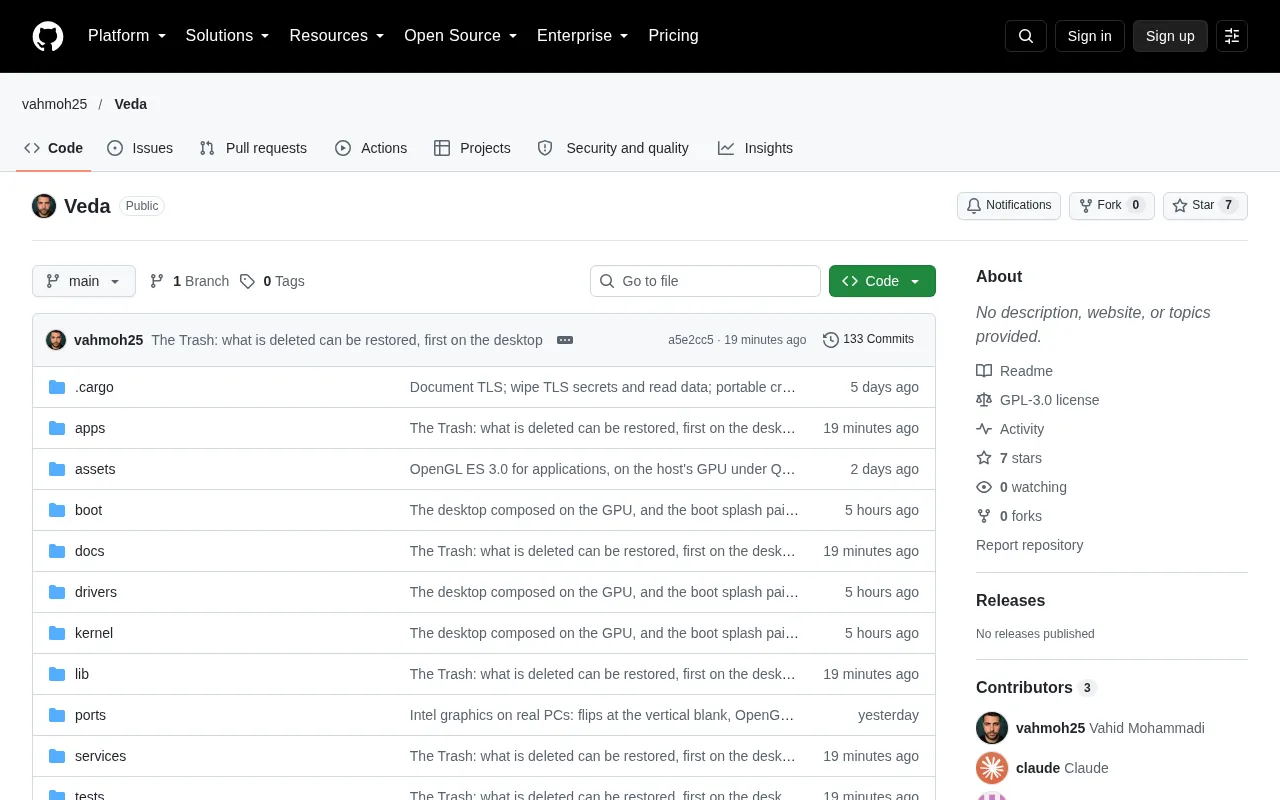
Task: Open the Pull requests tab
Action: 253,148
